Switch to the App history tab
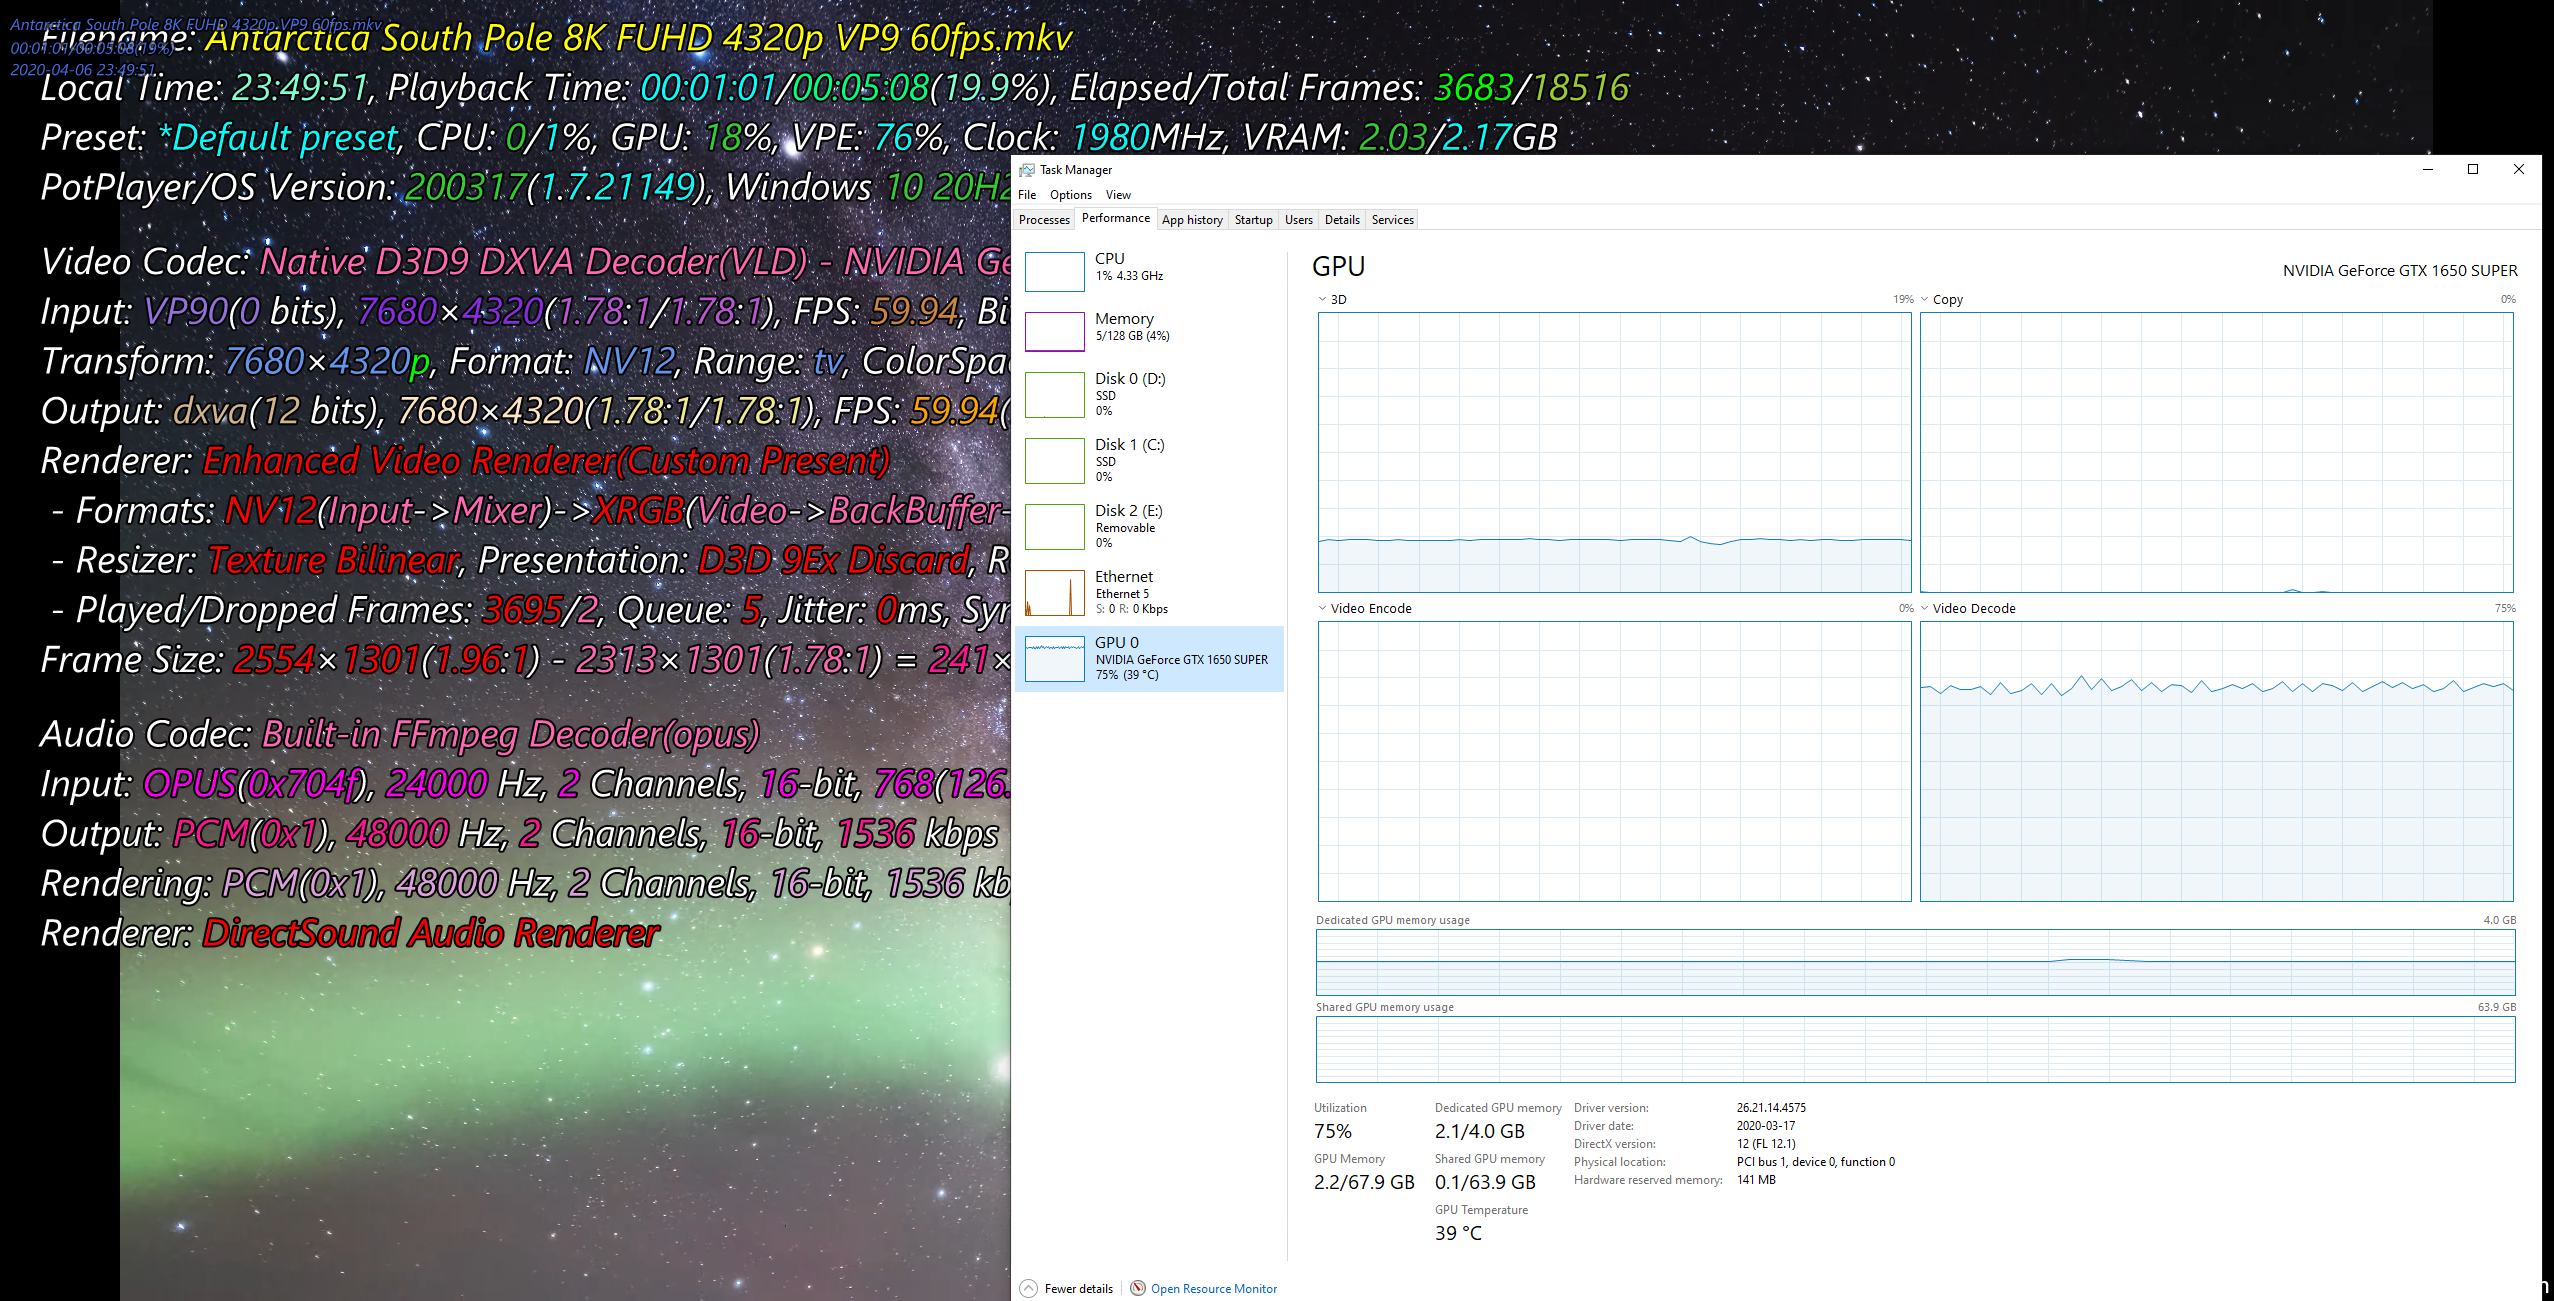Viewport: 2554px width, 1301px height. click(1192, 220)
